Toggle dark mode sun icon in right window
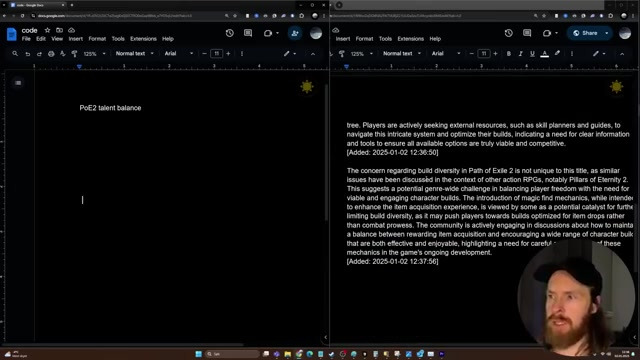Image resolution: width=640 pixels, height=360 pixels. [616, 87]
